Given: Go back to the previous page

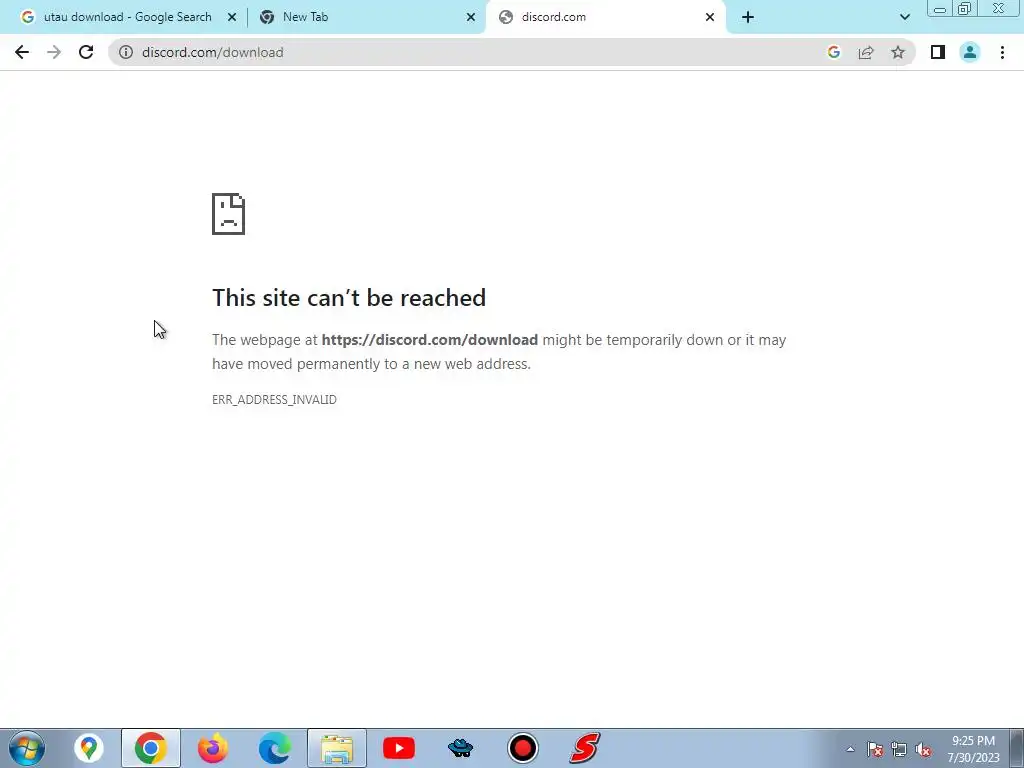Looking at the screenshot, I should coord(22,52).
